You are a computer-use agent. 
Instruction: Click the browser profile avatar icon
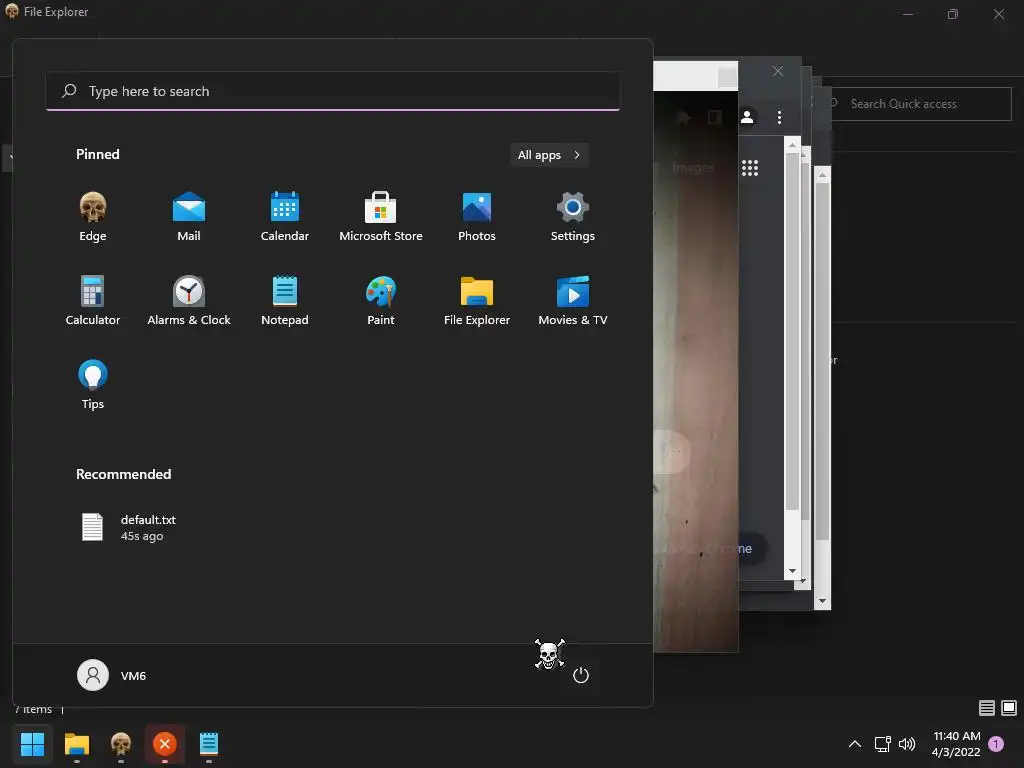747,117
